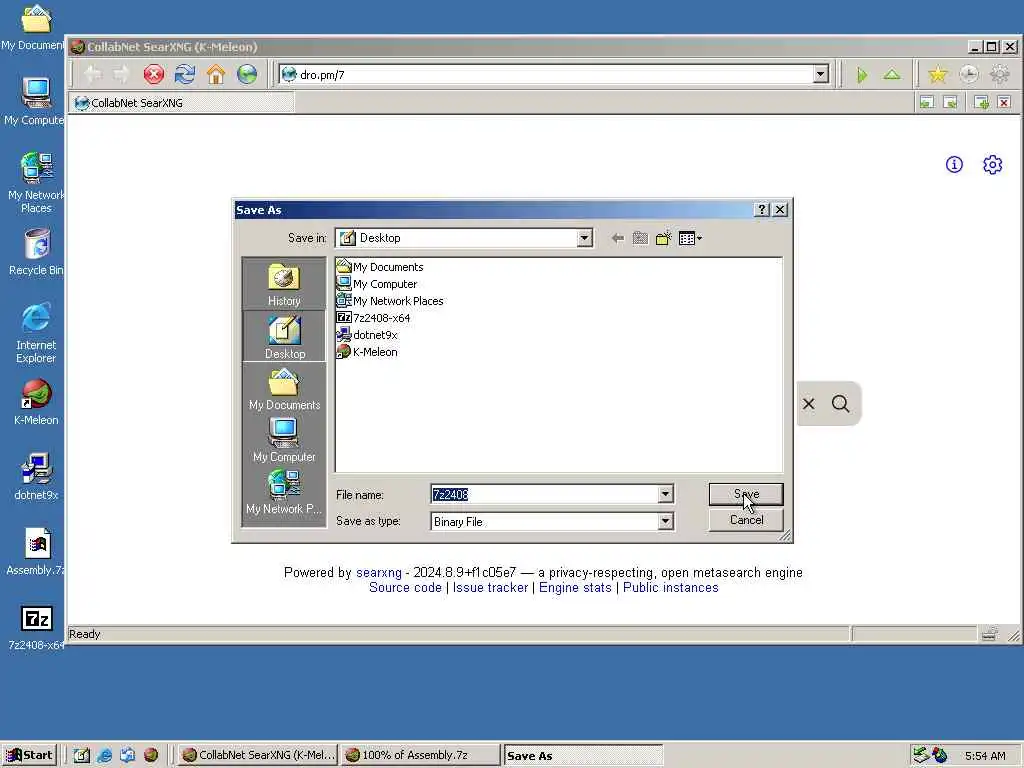The image size is (1024, 768).
Task: Click the close tab red X icon
Action: tap(1004, 102)
